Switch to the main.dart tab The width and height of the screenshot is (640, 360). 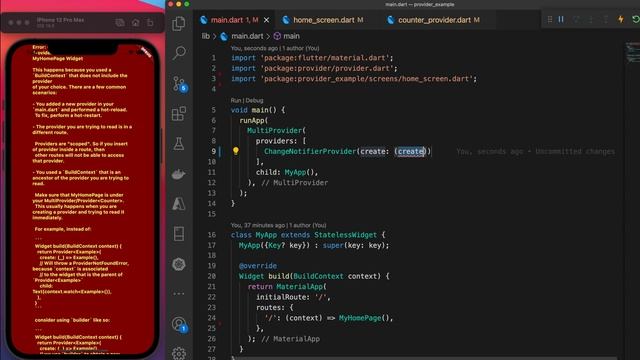click(x=234, y=20)
